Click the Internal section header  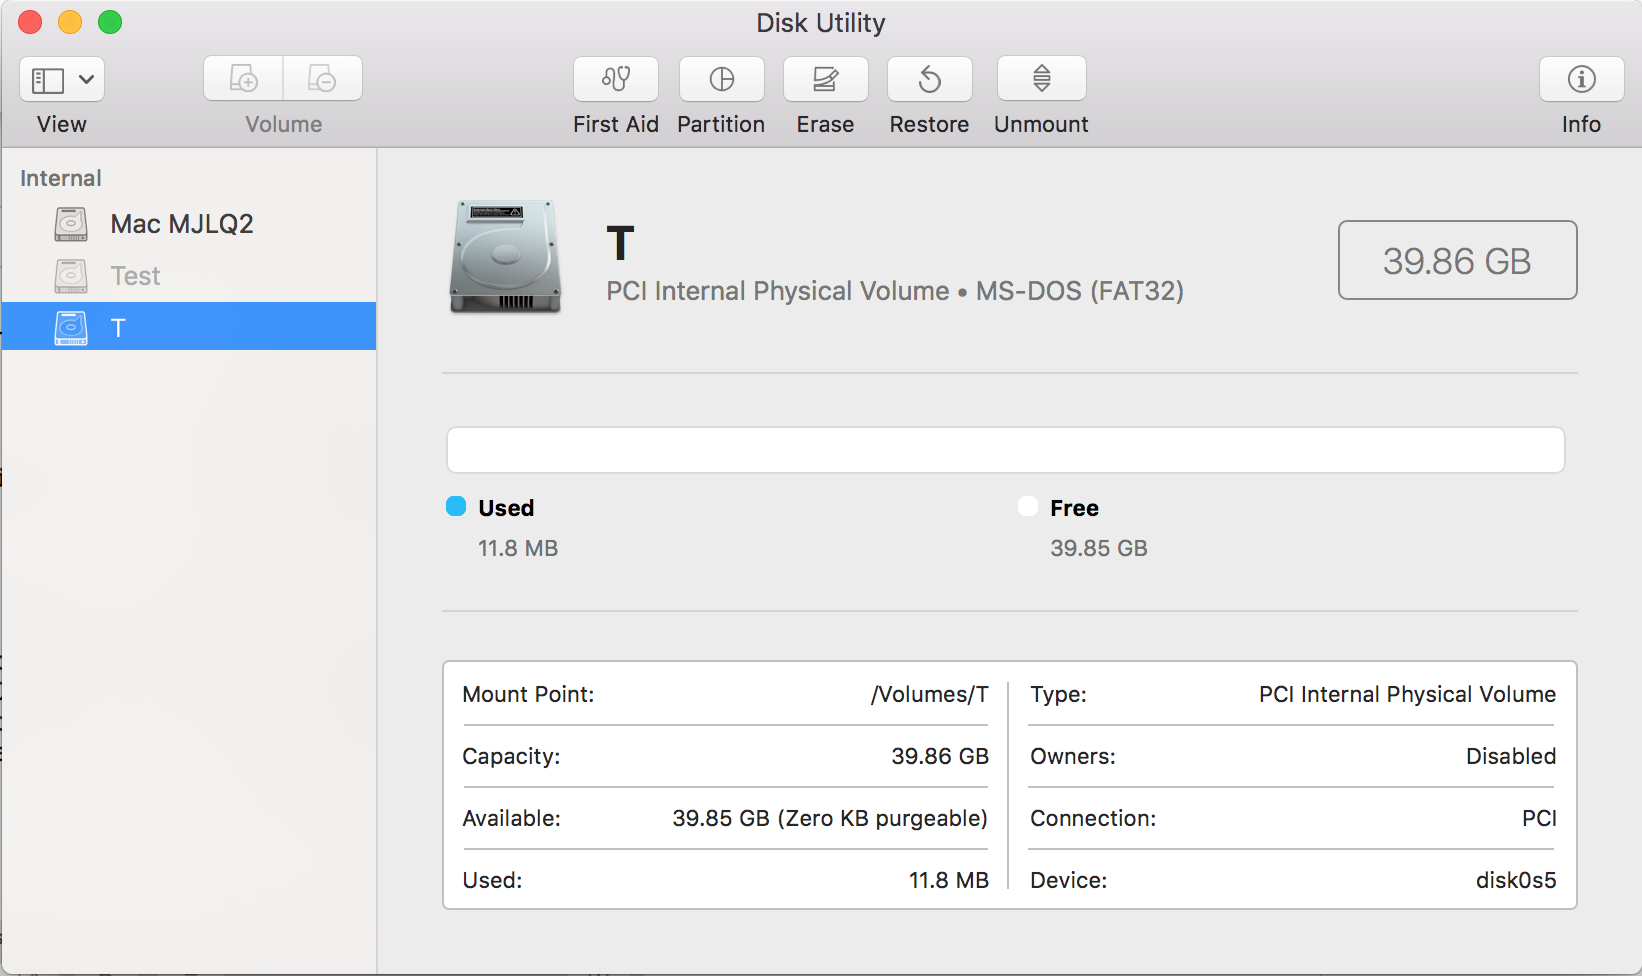tap(61, 178)
